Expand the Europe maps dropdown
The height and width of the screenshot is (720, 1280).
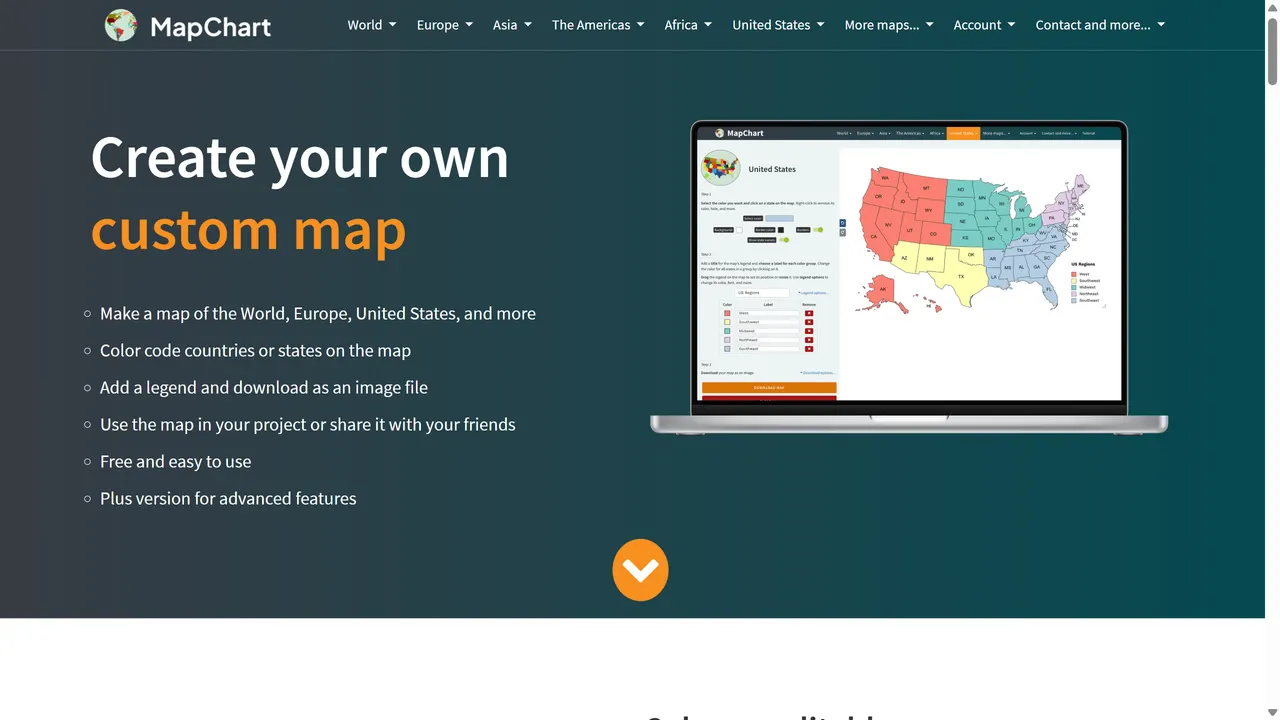click(x=445, y=25)
